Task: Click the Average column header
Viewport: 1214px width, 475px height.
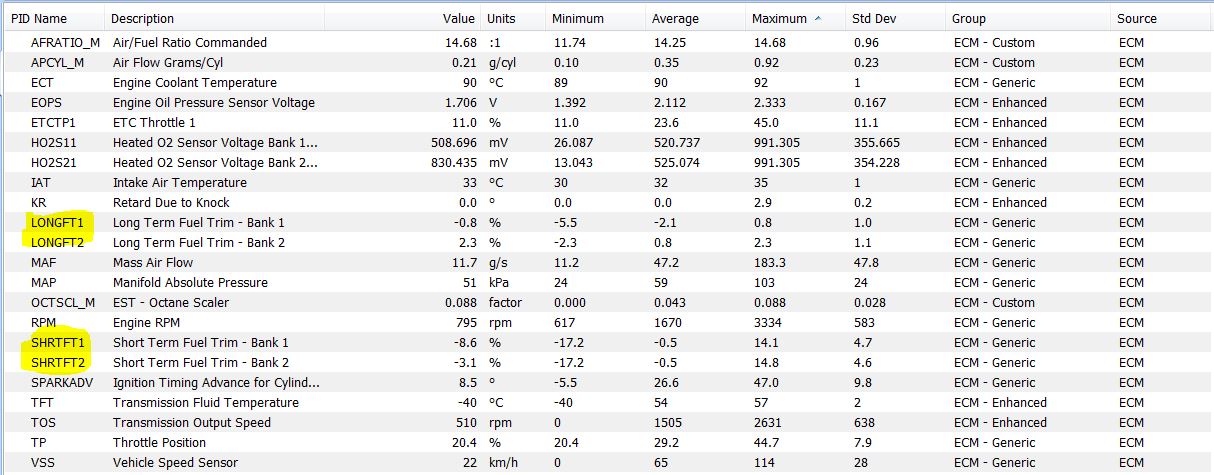Action: (x=675, y=18)
